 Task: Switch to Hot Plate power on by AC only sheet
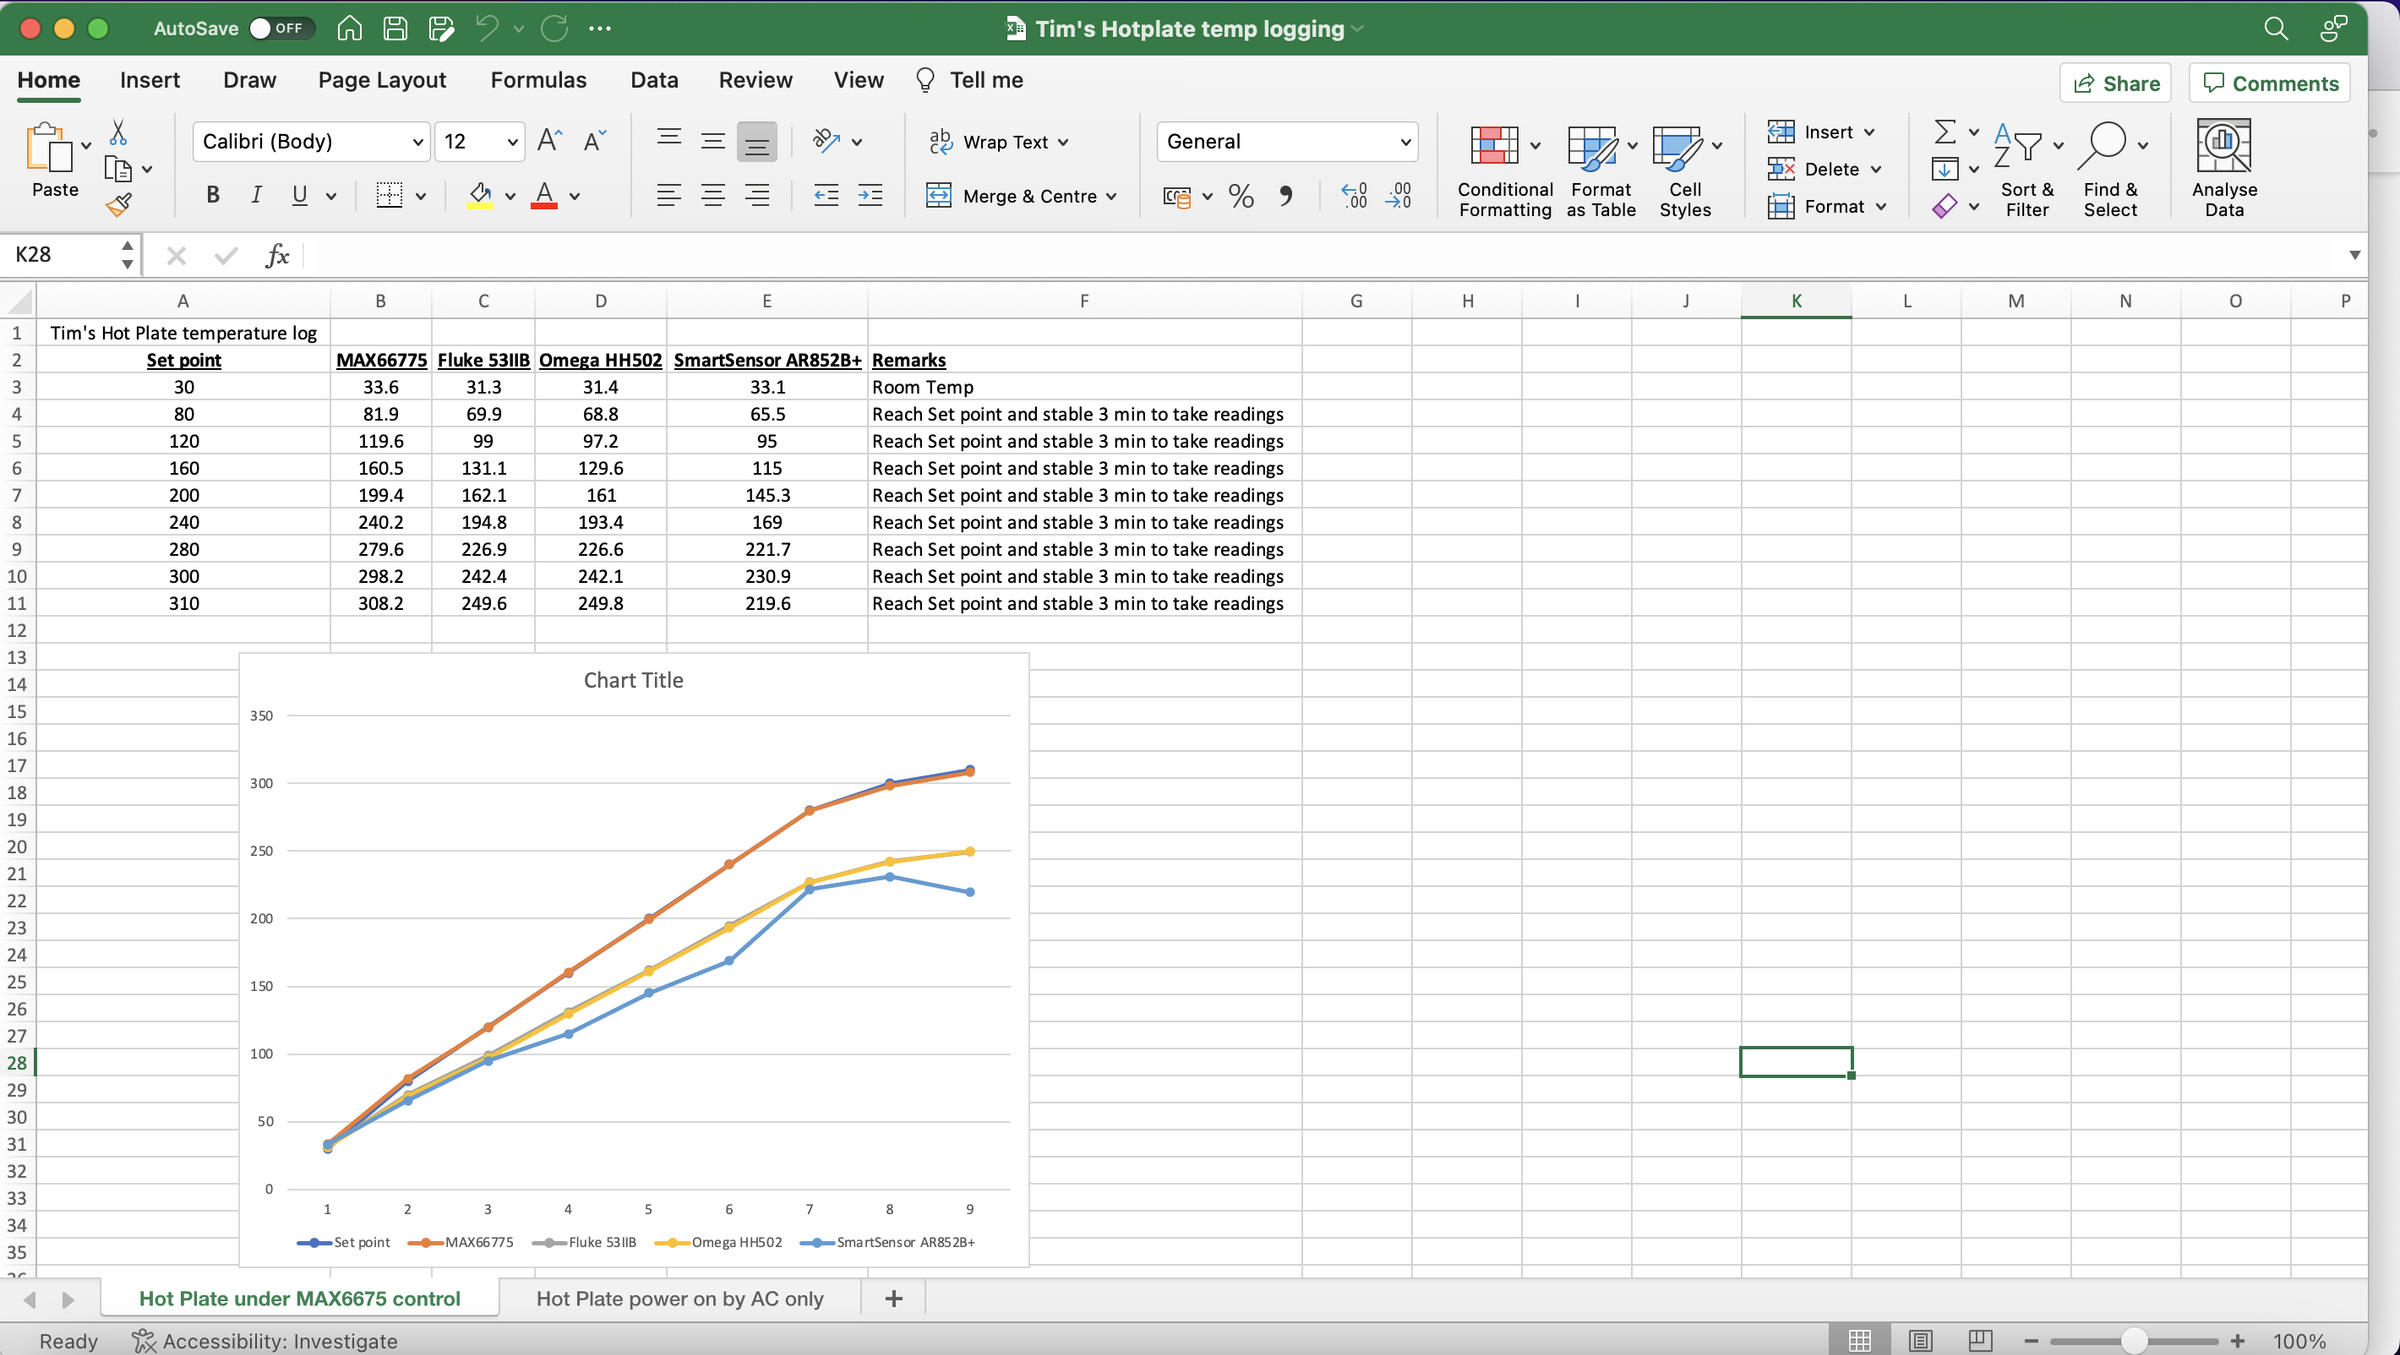[x=679, y=1298]
